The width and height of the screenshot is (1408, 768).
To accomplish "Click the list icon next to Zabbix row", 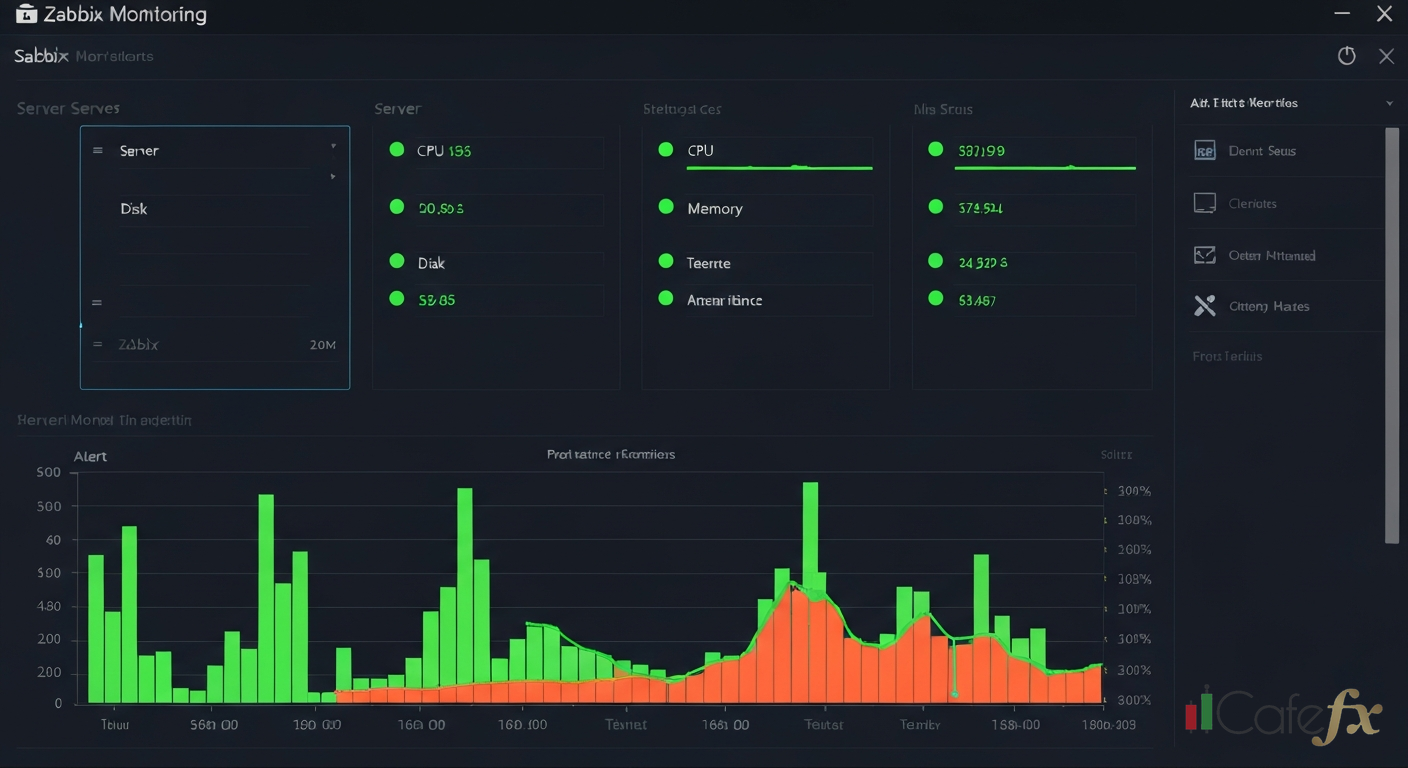I will pos(97,344).
